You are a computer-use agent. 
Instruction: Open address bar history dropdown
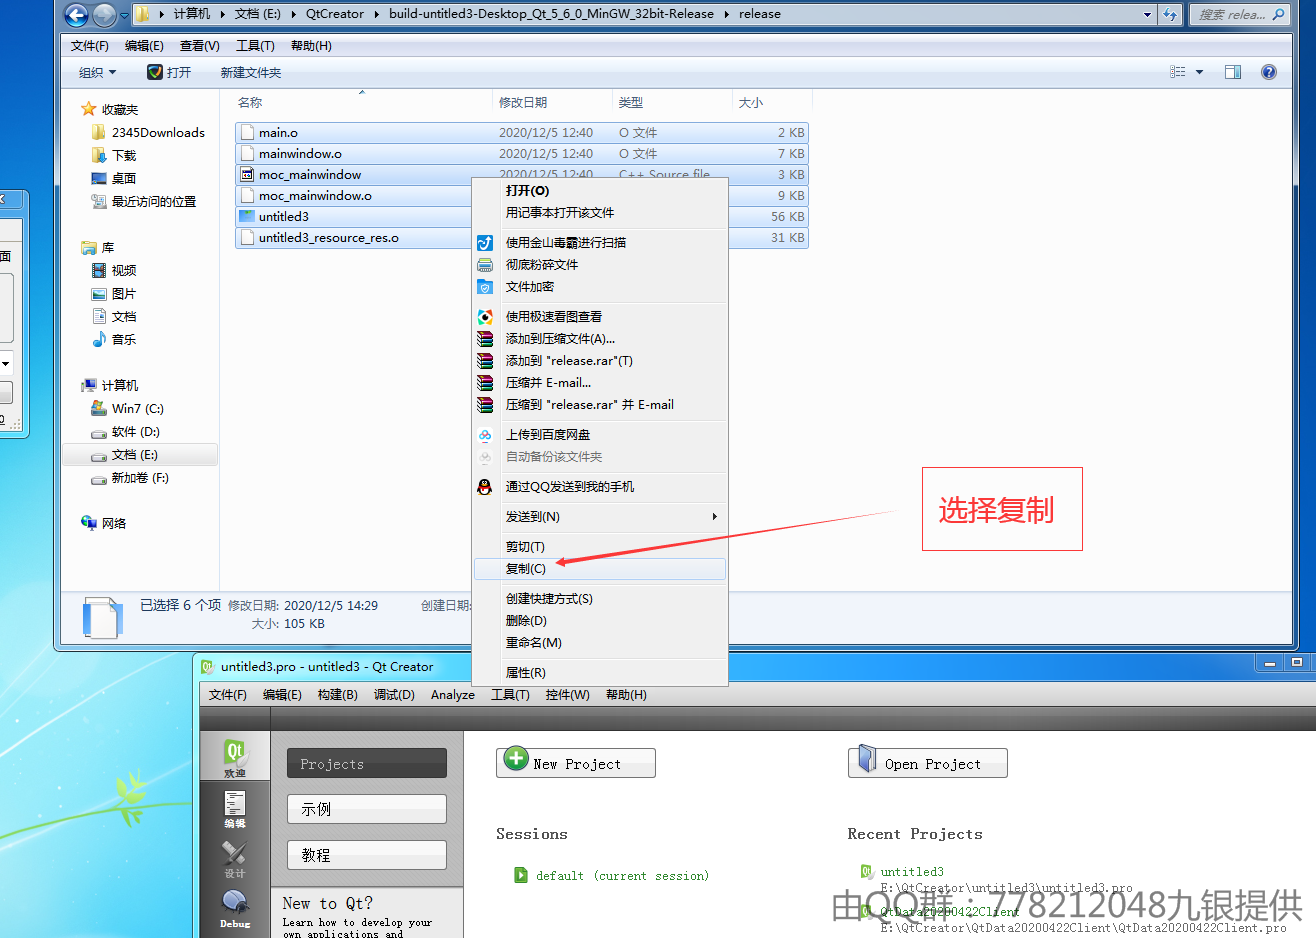point(1147,14)
